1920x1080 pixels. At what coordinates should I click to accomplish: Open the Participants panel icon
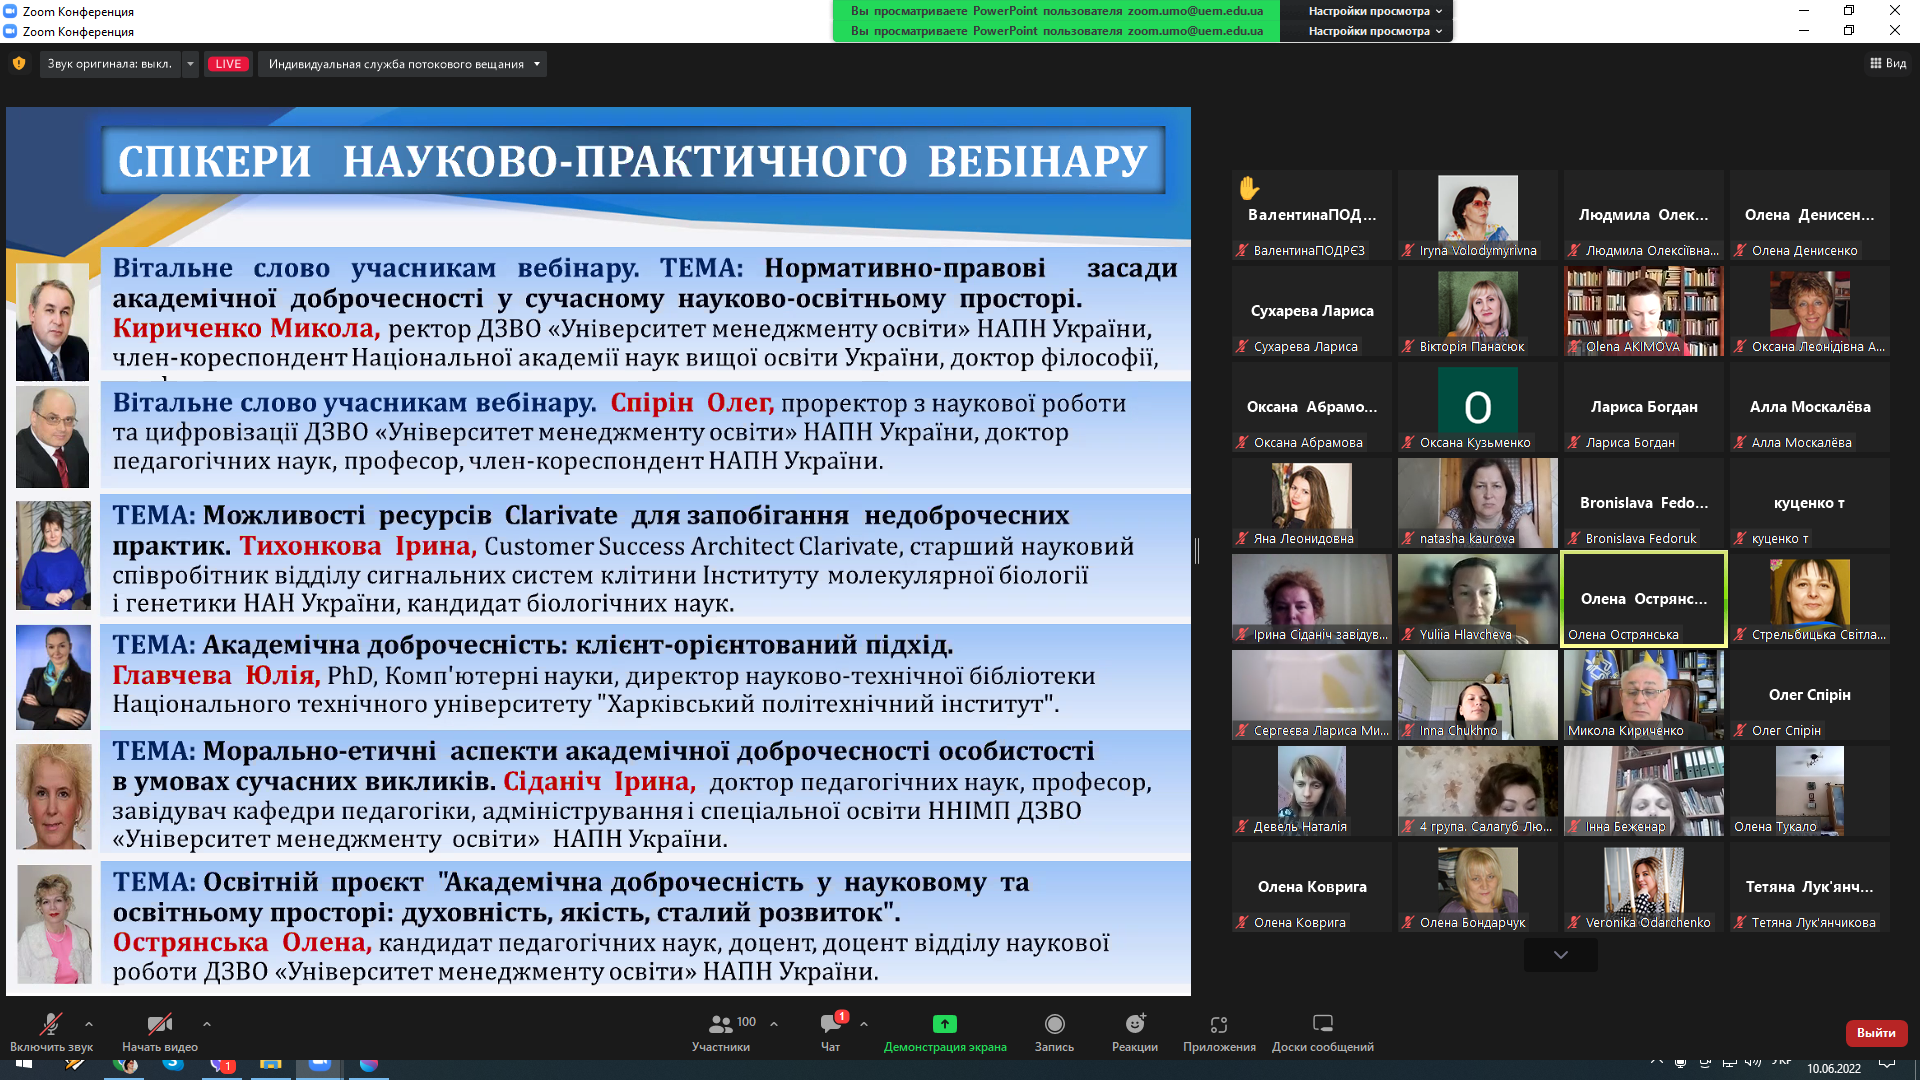pyautogui.click(x=720, y=1024)
